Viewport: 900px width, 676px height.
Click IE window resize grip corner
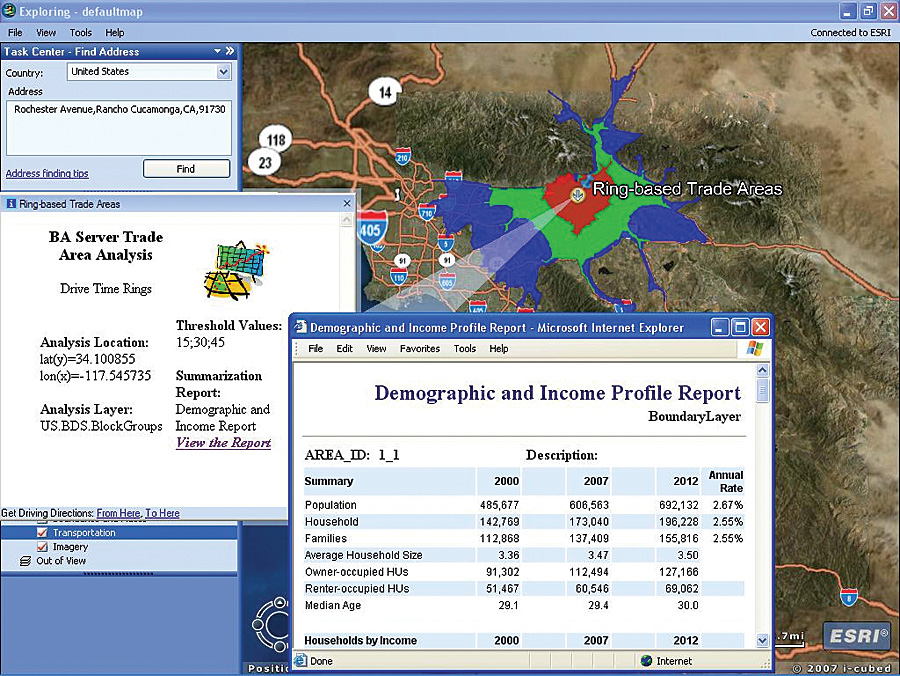766,663
